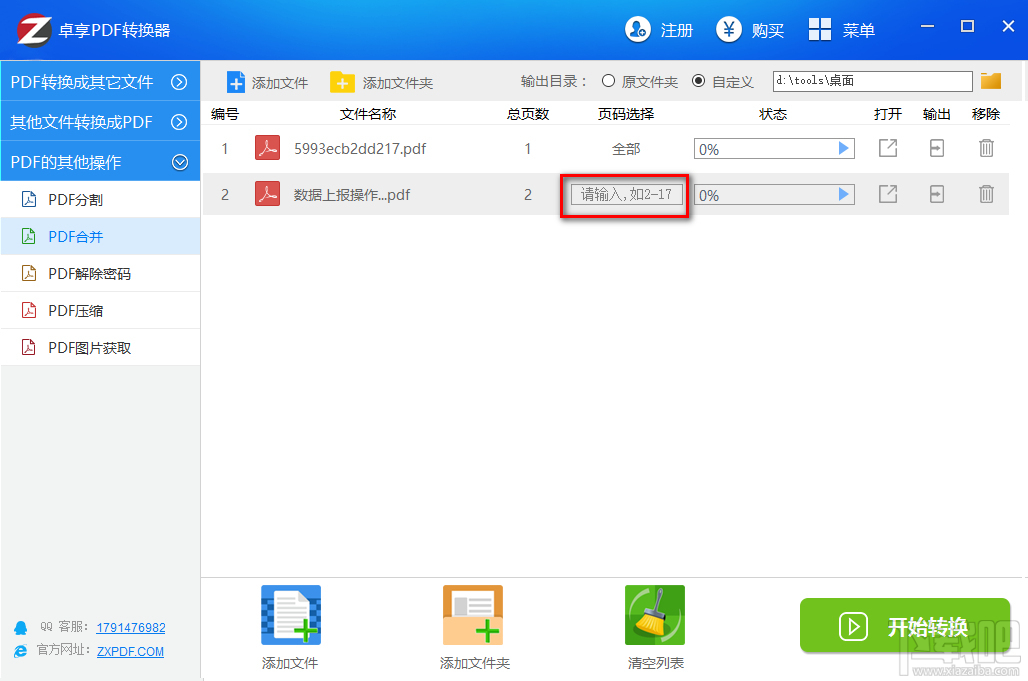Select PDF解除密码 in sidebar
The height and width of the screenshot is (681, 1028).
point(100,273)
